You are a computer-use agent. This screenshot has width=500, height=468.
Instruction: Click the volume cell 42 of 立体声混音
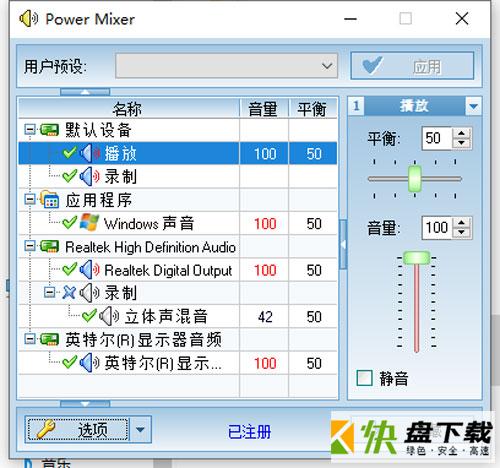pos(264,316)
